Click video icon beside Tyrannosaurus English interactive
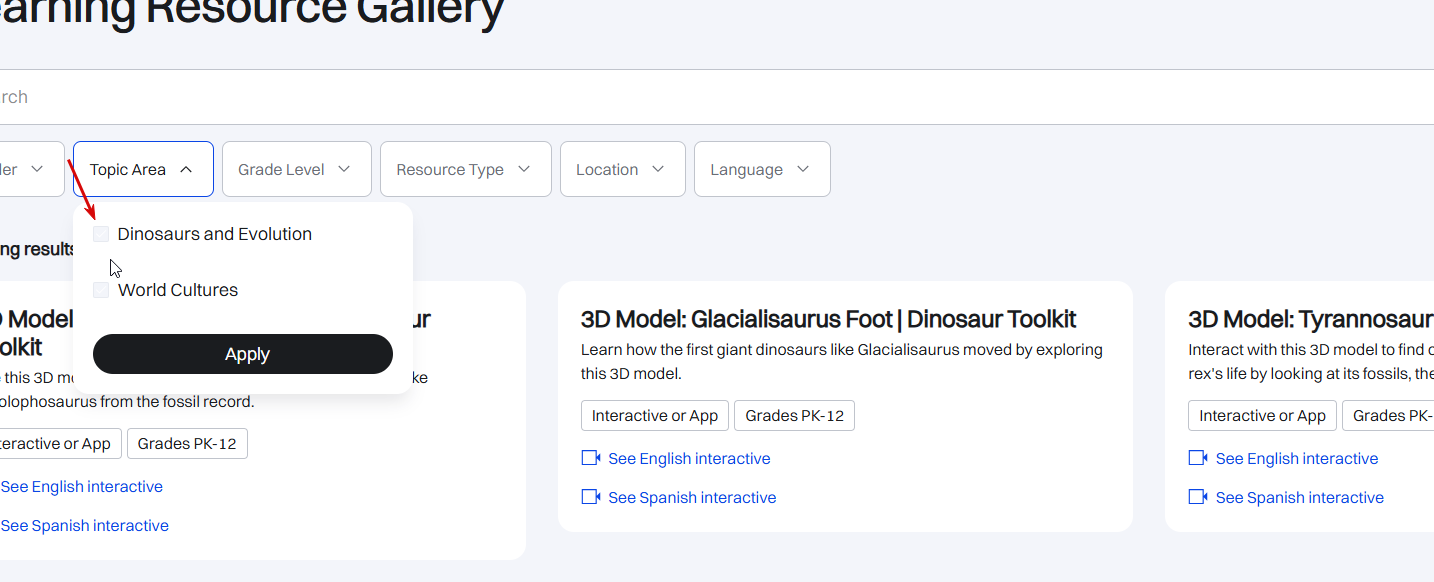1434x582 pixels. point(1197,458)
